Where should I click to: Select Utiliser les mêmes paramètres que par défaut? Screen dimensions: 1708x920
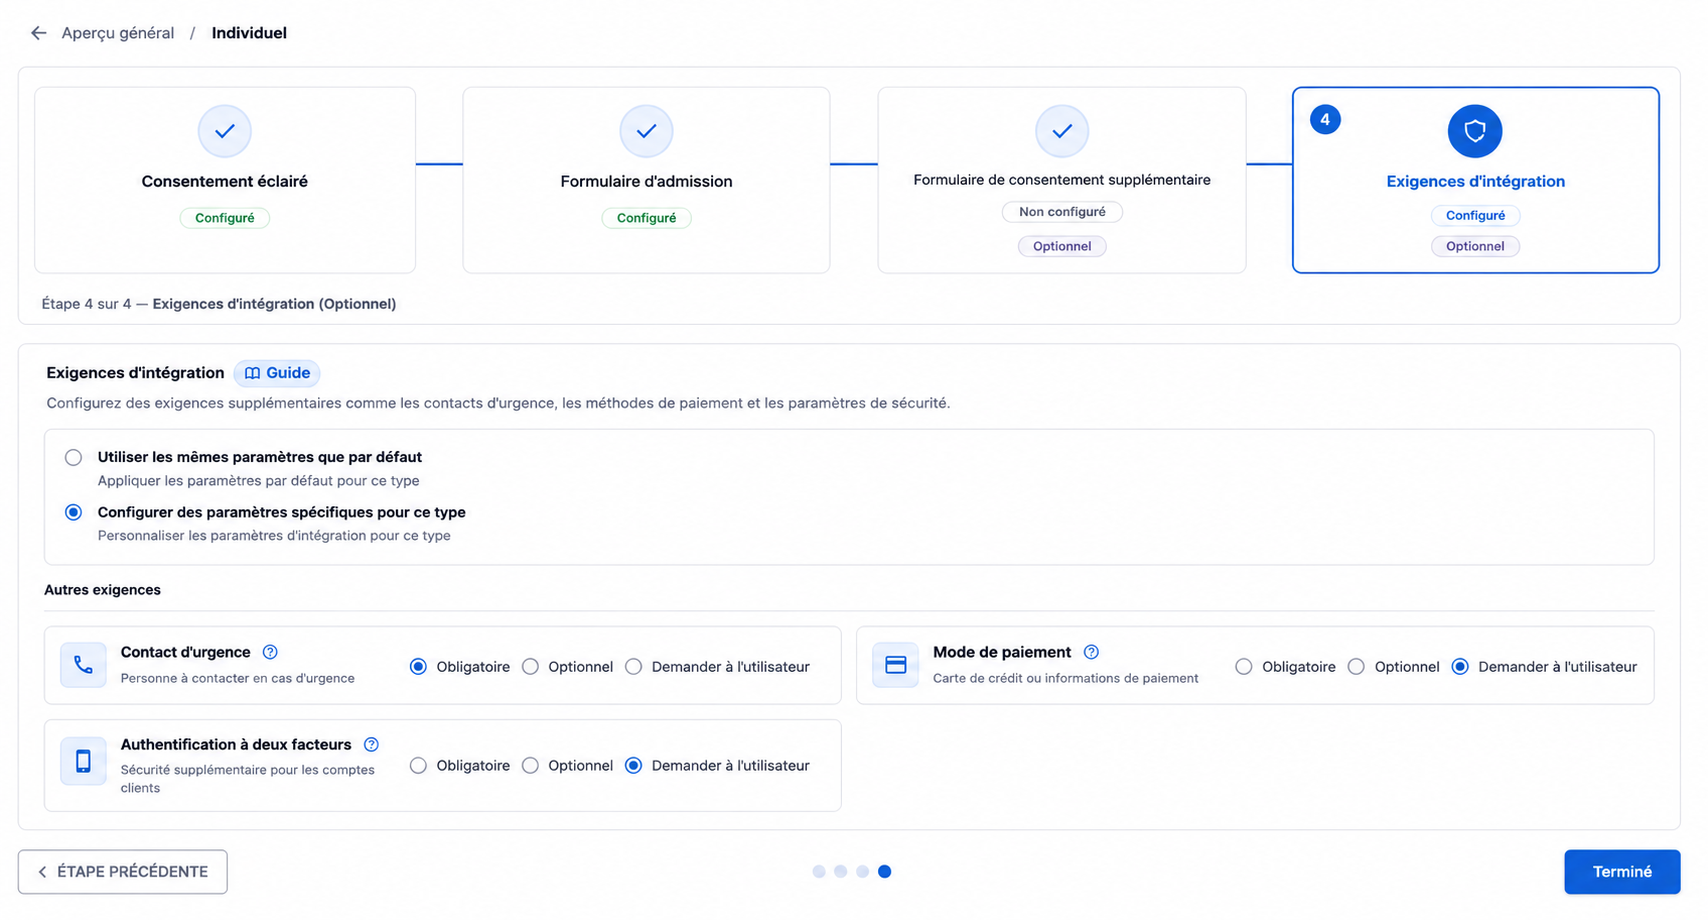click(73, 458)
